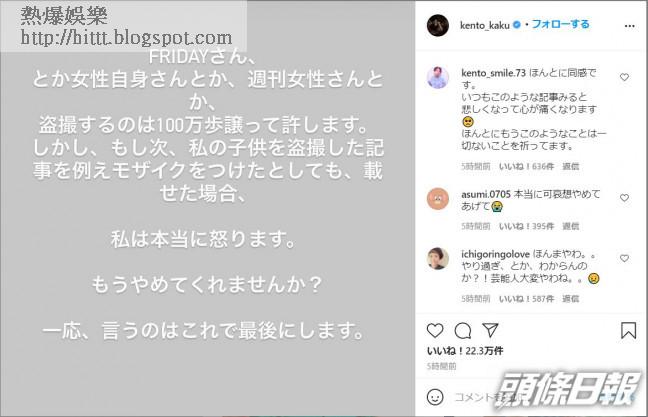Like the ichigoringolove comment heart
This screenshot has width=648, height=417.
coord(624,258)
